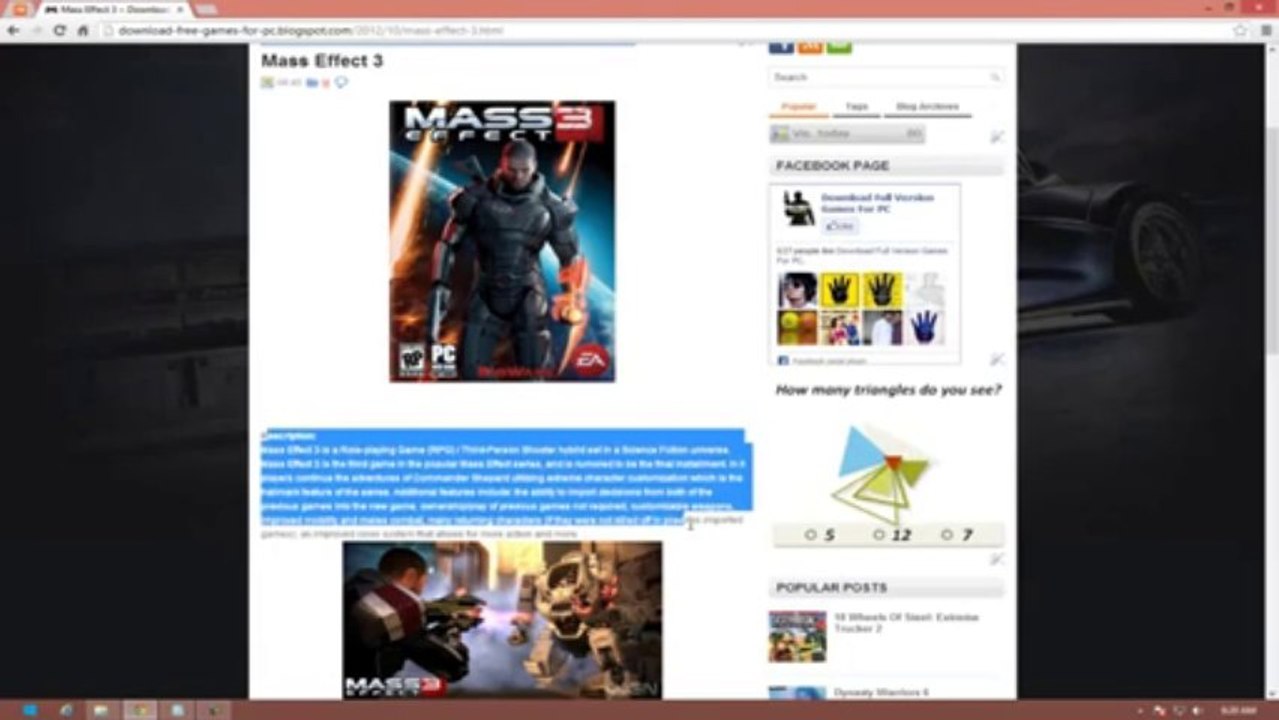Open the browser home page icon
The image size is (1279, 720).
pos(83,30)
